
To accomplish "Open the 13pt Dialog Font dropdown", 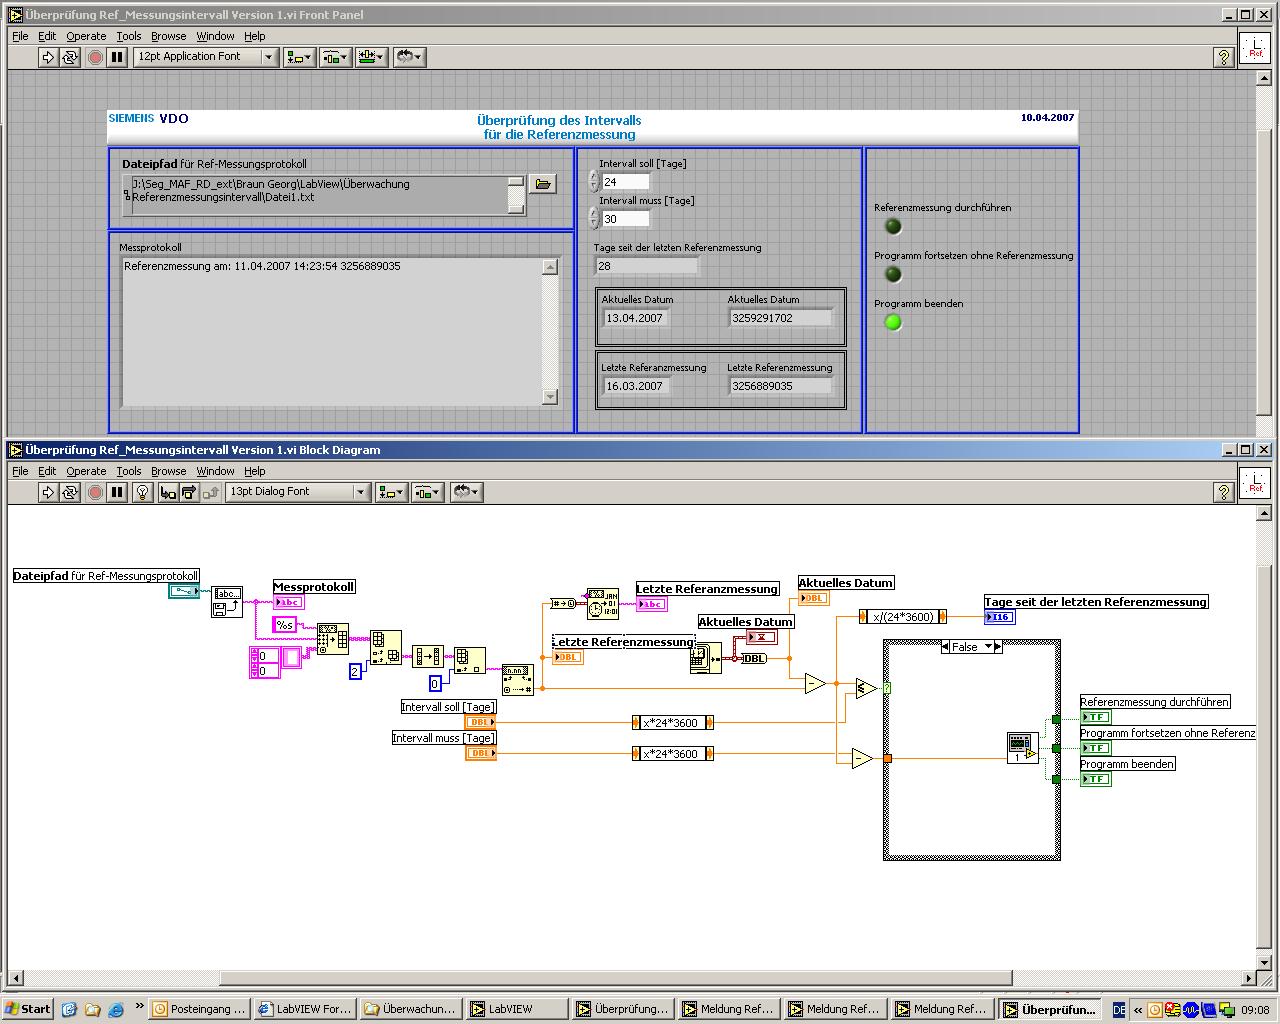I will point(360,492).
